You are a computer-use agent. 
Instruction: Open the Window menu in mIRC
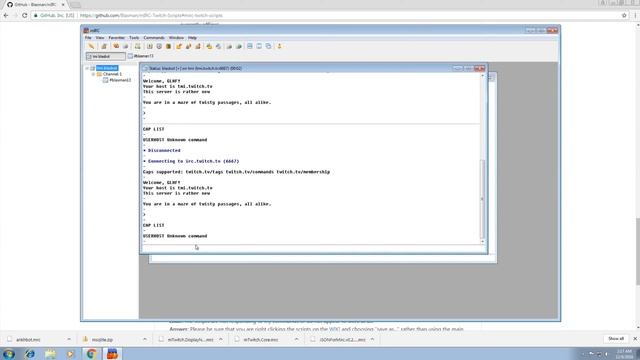(176, 38)
